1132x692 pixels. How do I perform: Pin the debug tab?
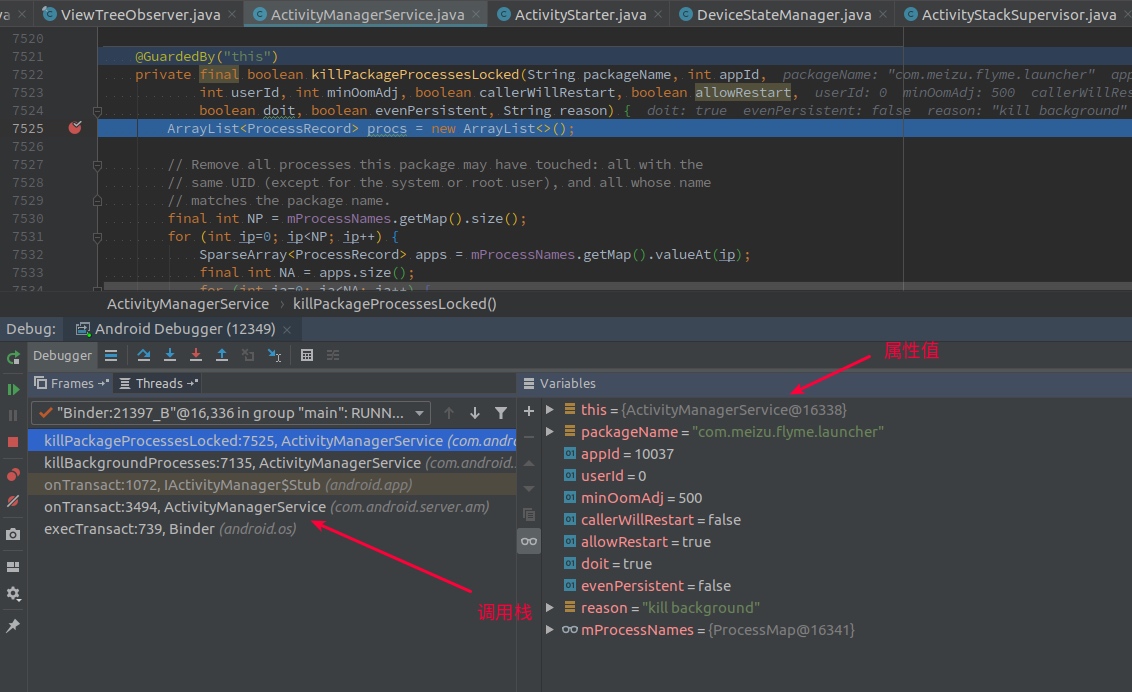click(x=13, y=626)
